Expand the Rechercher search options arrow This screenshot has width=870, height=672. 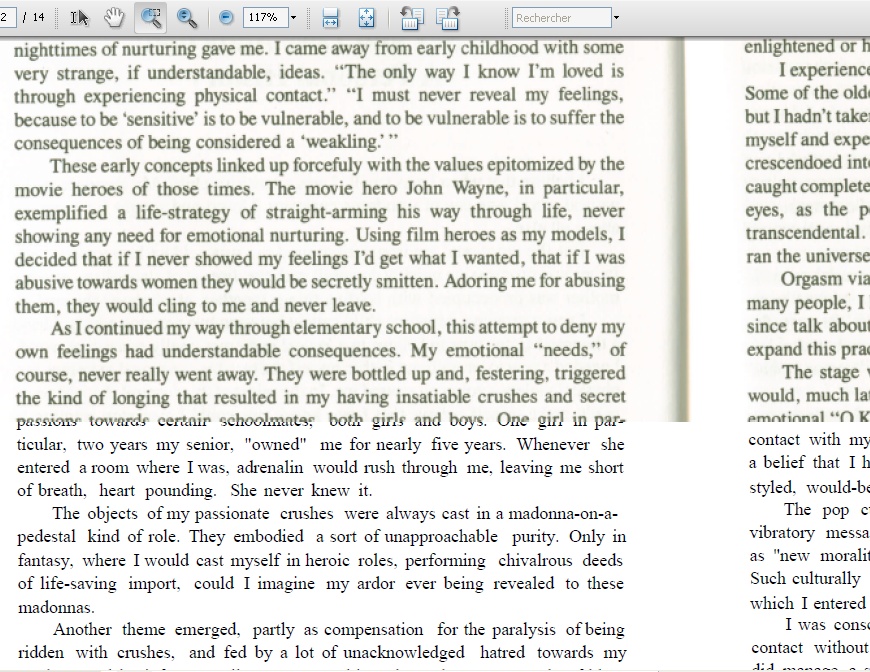click(616, 18)
